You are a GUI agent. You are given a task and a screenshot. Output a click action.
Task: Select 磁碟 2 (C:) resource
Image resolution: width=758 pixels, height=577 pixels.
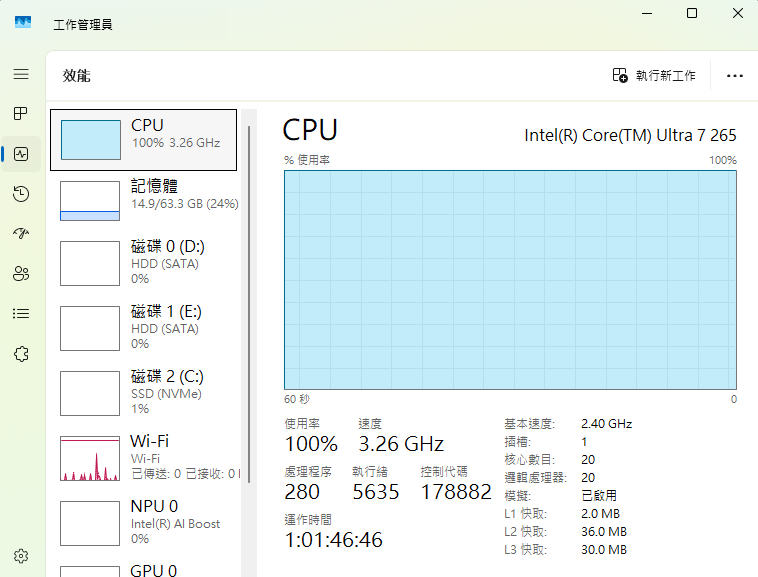pos(146,392)
